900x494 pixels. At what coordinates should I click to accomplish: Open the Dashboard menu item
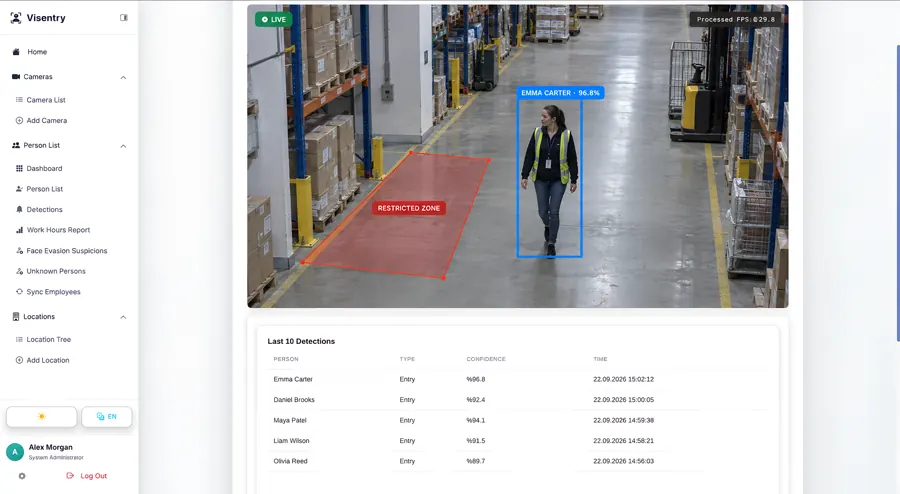(x=44, y=168)
